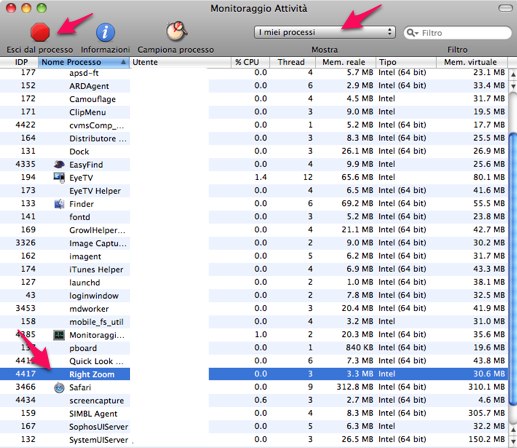Click the PID 3466 cell

[x=25, y=387]
